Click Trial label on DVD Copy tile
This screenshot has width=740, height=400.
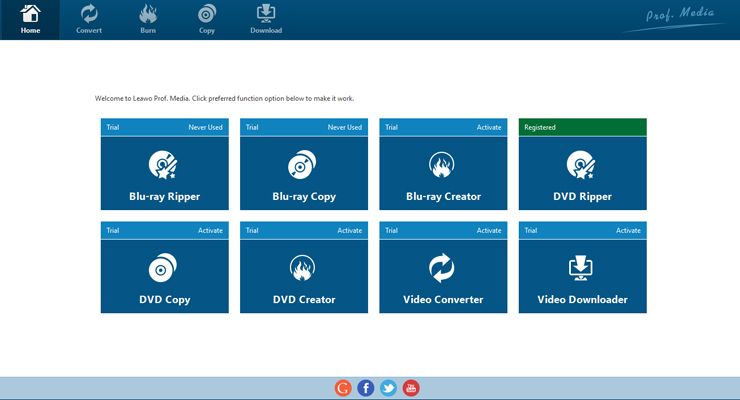(x=113, y=231)
